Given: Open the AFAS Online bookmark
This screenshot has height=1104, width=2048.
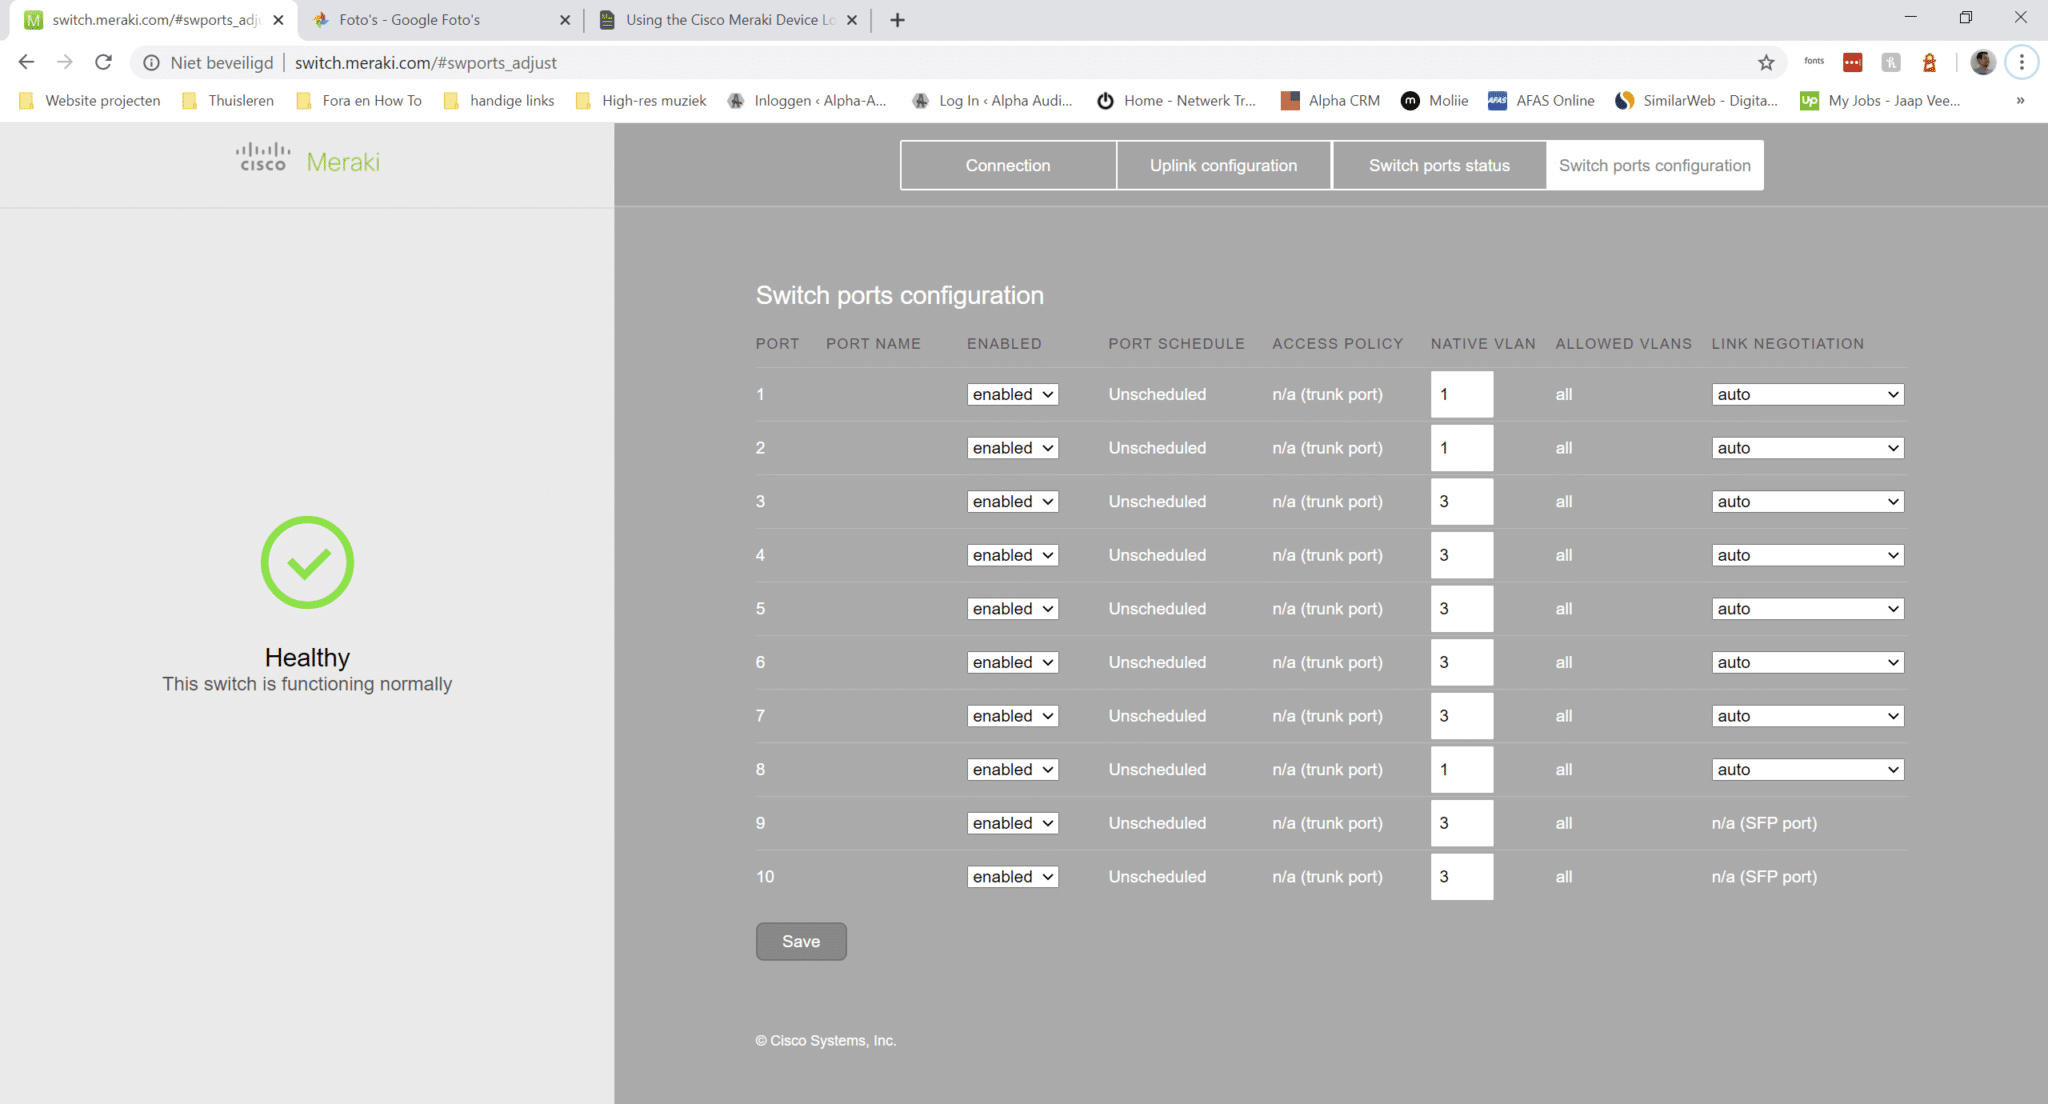Looking at the screenshot, I should pyautogui.click(x=1541, y=100).
